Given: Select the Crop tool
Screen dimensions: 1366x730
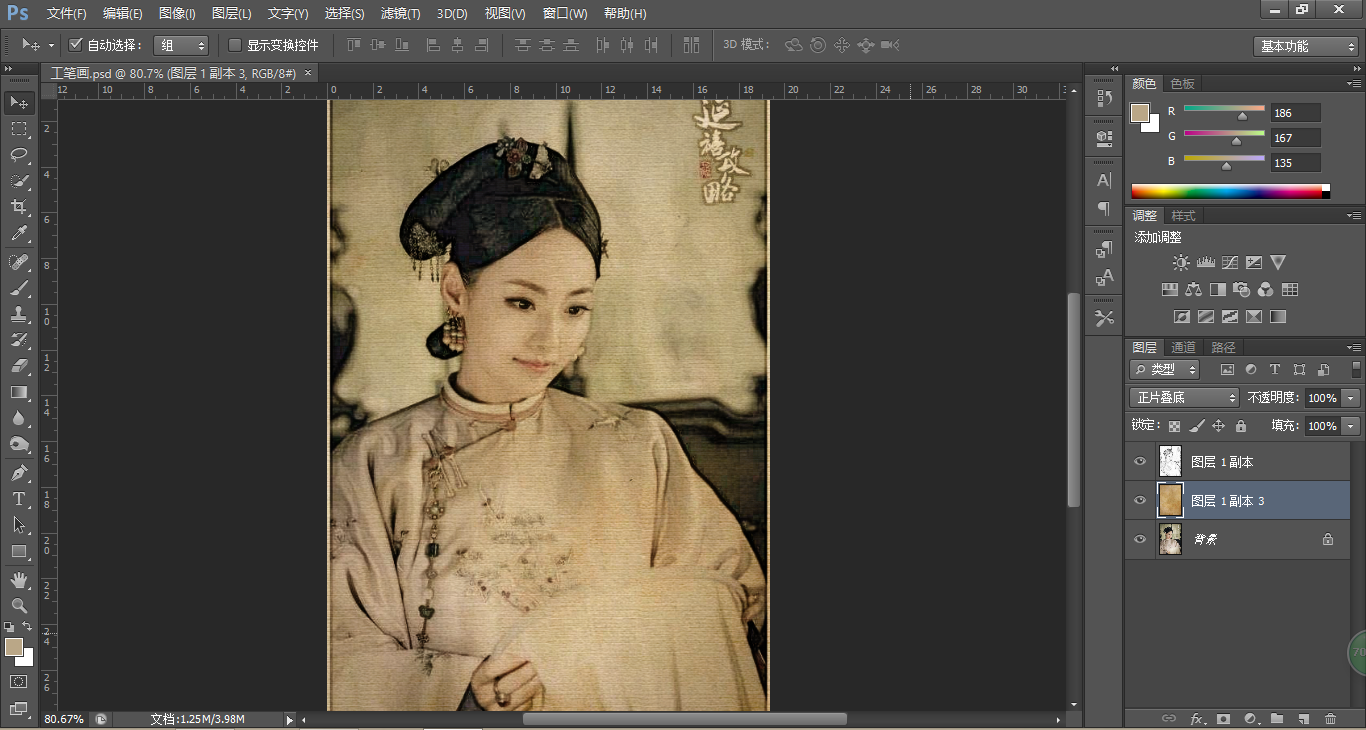Looking at the screenshot, I should pyautogui.click(x=19, y=207).
